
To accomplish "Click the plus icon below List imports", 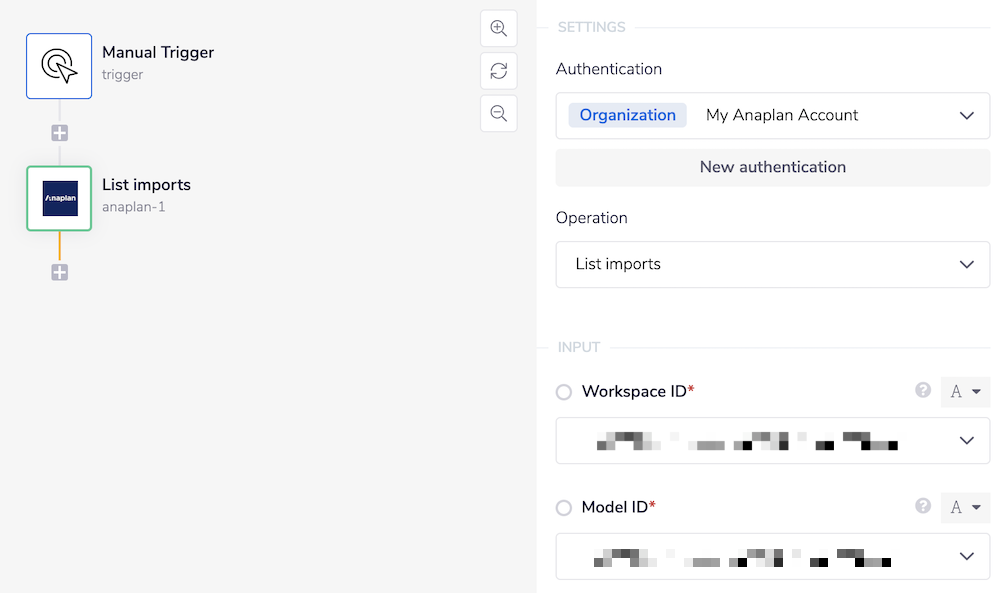I will (x=59, y=271).
